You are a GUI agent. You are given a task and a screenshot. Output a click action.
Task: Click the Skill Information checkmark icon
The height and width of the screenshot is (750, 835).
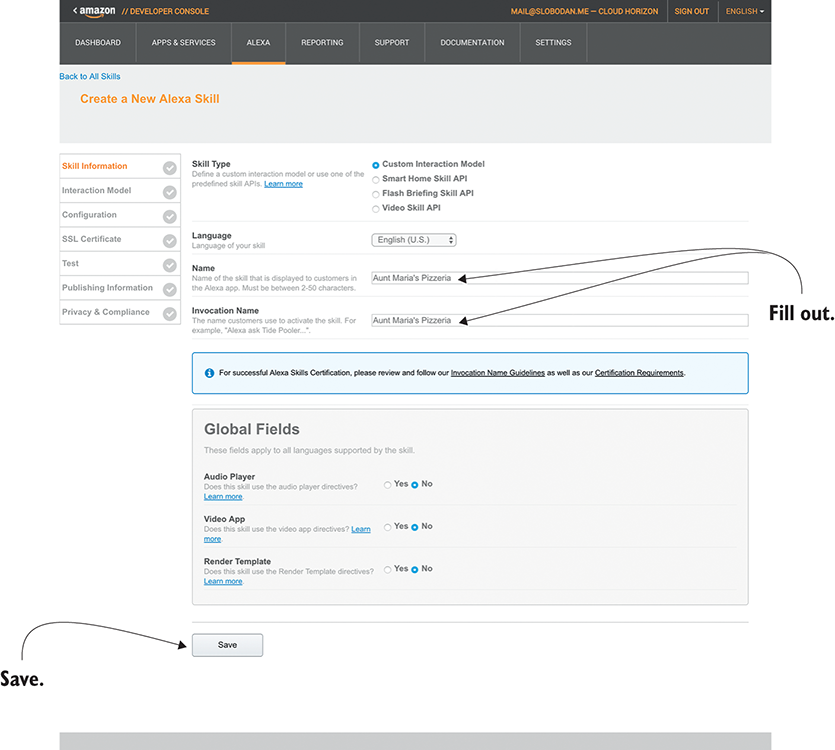click(x=170, y=168)
